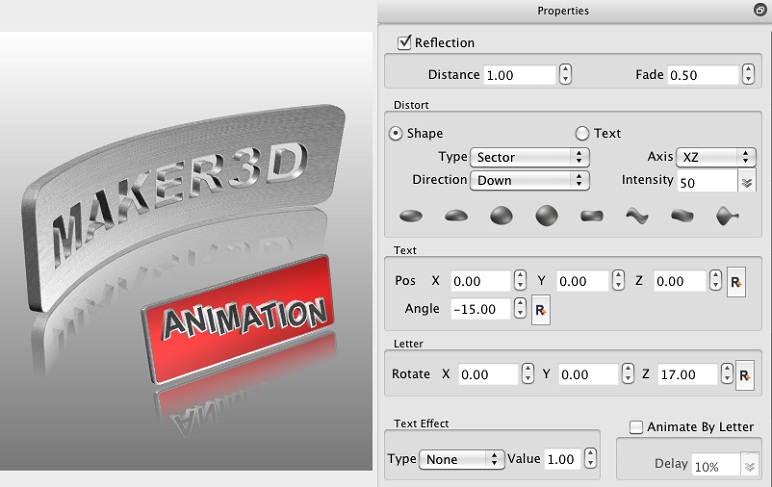The image size is (772, 487).
Task: Adjust the Rotate X stepper
Action: [528, 374]
